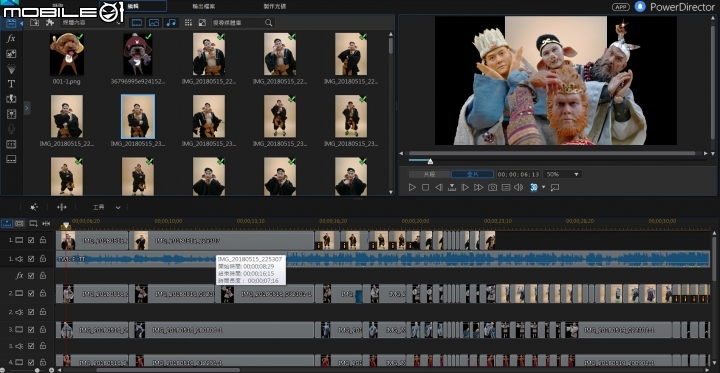Click timeline zoom in plus button
This screenshot has width=720, height=373.
tap(51, 370)
